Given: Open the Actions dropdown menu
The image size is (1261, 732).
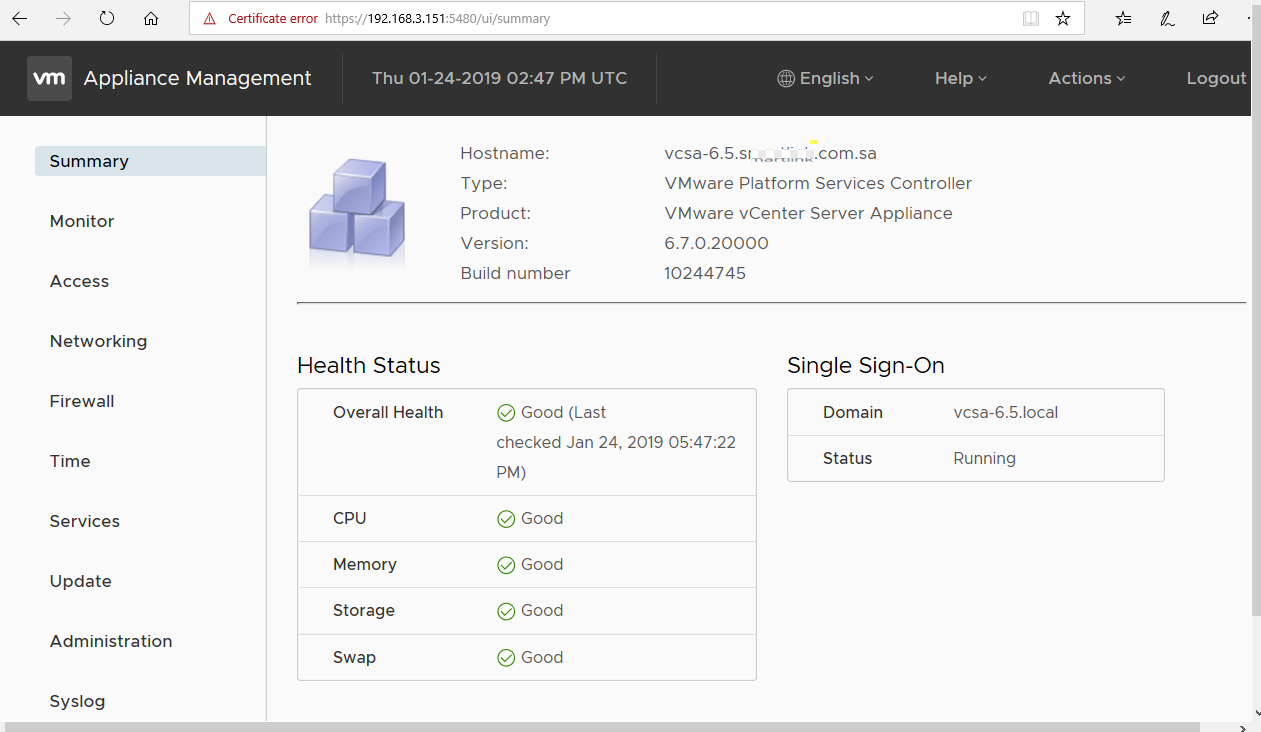Looking at the screenshot, I should pos(1086,78).
